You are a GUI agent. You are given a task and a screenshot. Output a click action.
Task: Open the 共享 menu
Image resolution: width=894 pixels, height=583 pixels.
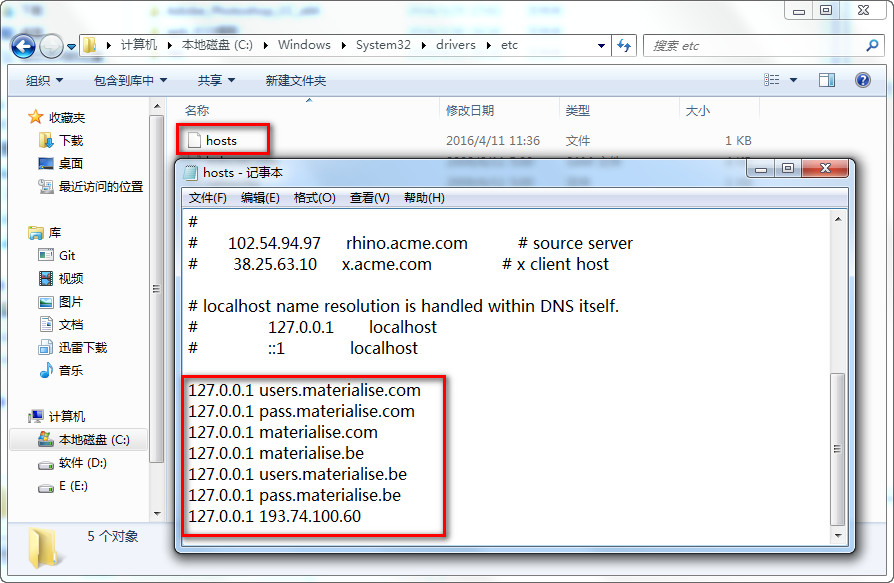coord(216,80)
